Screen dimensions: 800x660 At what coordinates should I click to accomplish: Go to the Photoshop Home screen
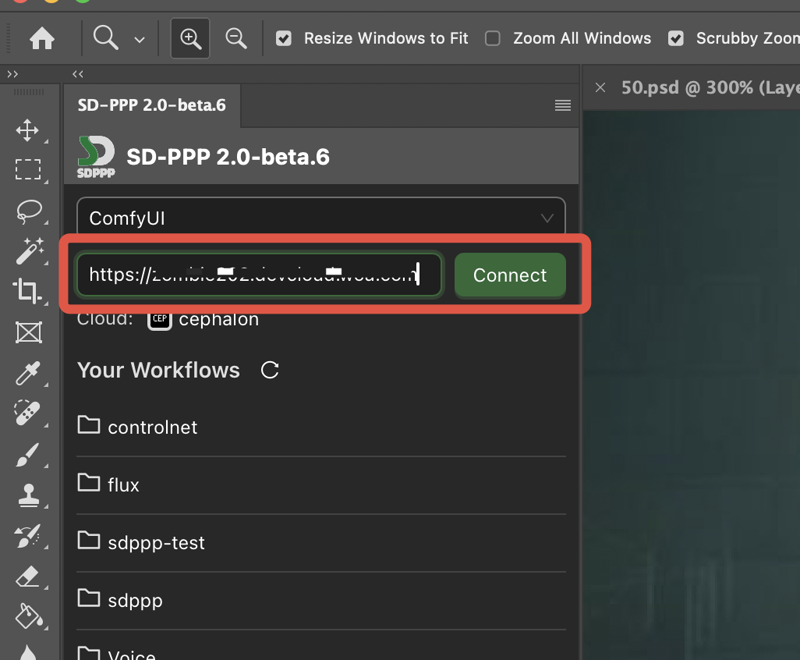pyautogui.click(x=42, y=38)
